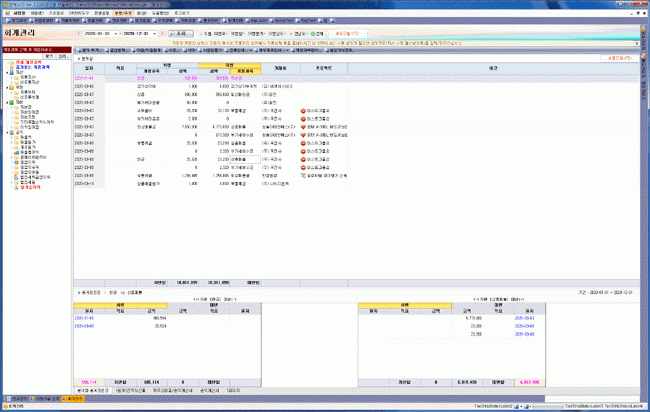Collapse the 자산 tree node
650x412 pixels.
[x=7, y=73]
